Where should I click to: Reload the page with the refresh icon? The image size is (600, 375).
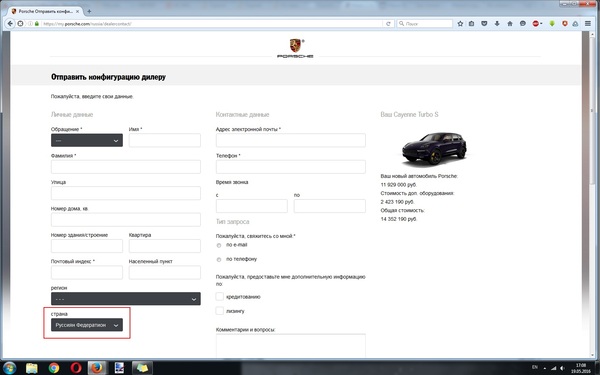[x=388, y=23]
